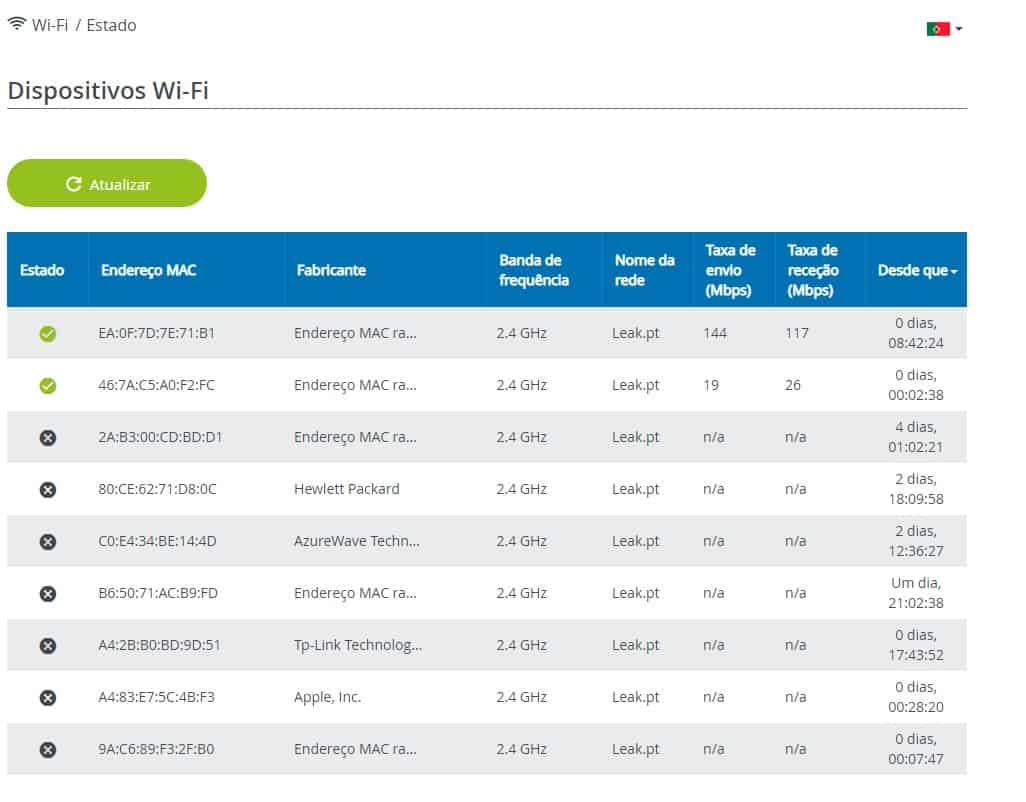Click disconnected status icon for AzureWave device
This screenshot has width=1026, height=802.
point(47,542)
